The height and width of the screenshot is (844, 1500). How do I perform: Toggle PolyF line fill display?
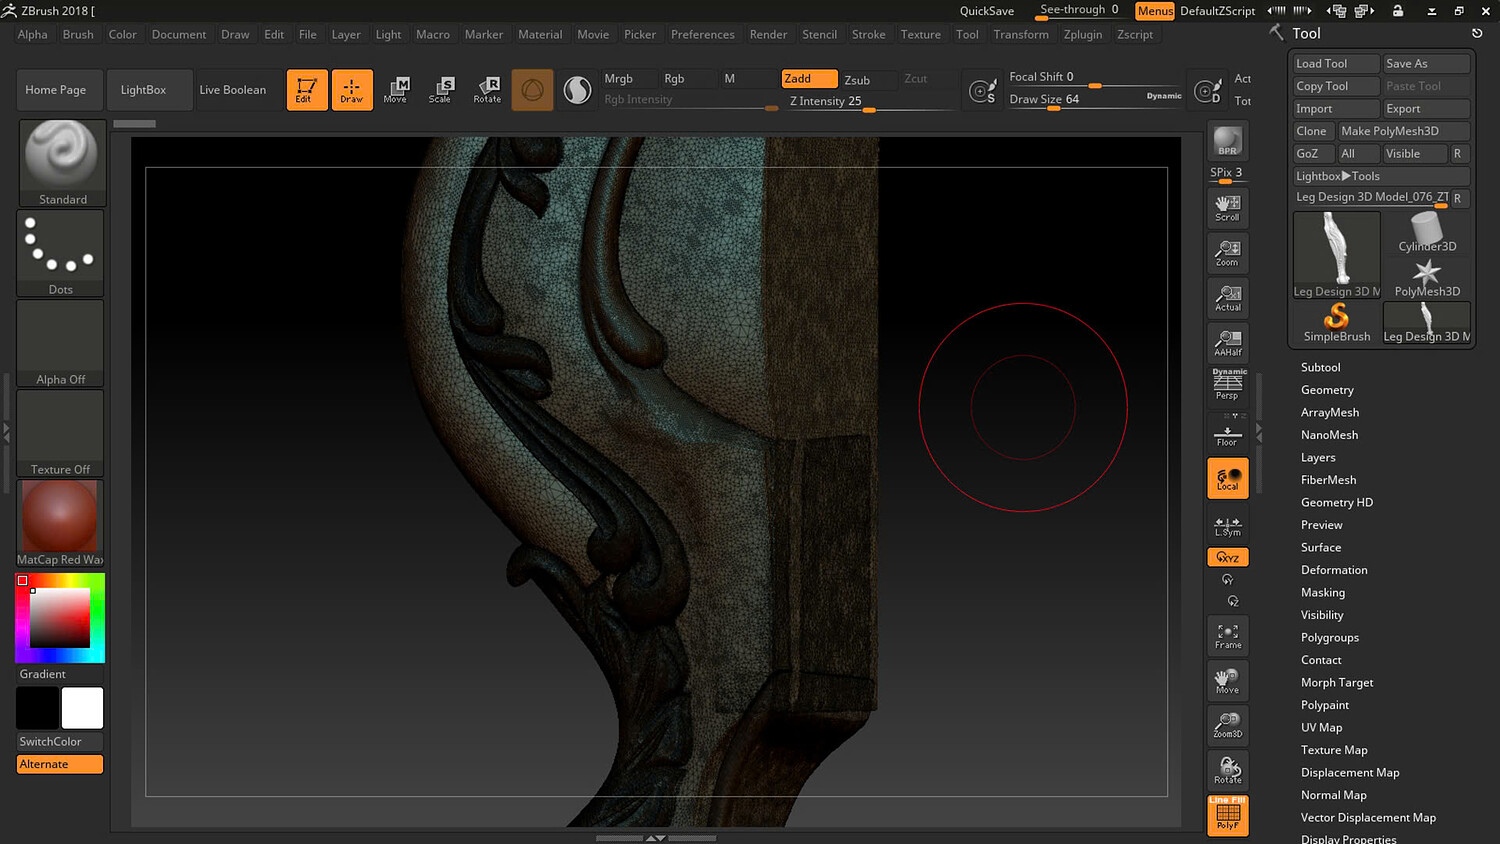point(1227,815)
